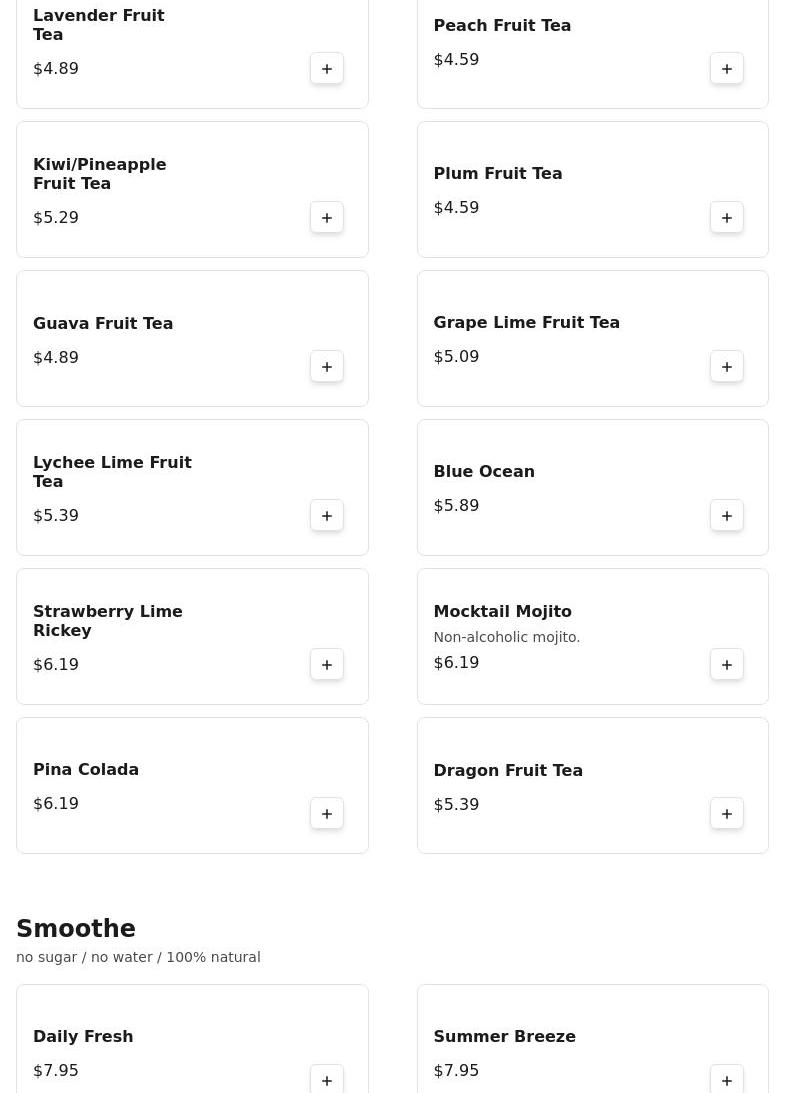Open Blue Ocean item name
Viewport: 785px width, 1093px height.
coord(484,471)
